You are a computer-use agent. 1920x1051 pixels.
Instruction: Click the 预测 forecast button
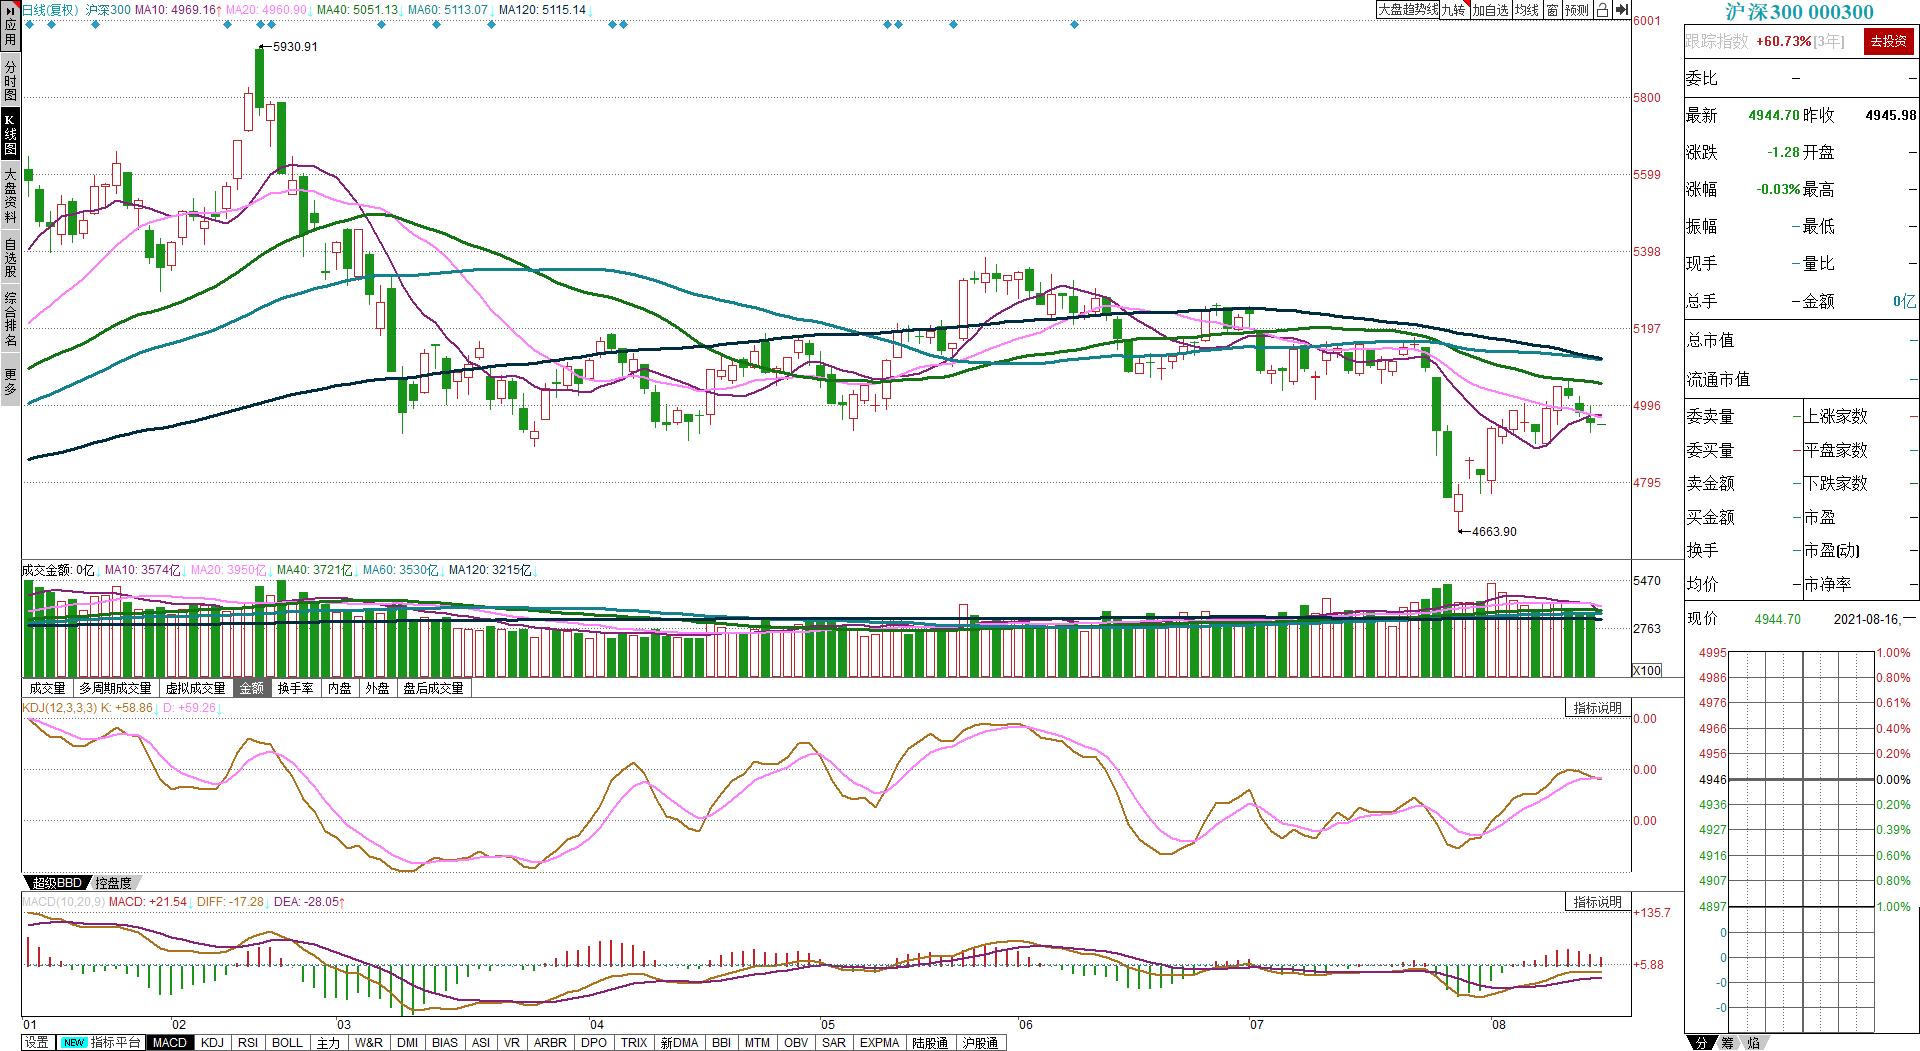(1577, 10)
